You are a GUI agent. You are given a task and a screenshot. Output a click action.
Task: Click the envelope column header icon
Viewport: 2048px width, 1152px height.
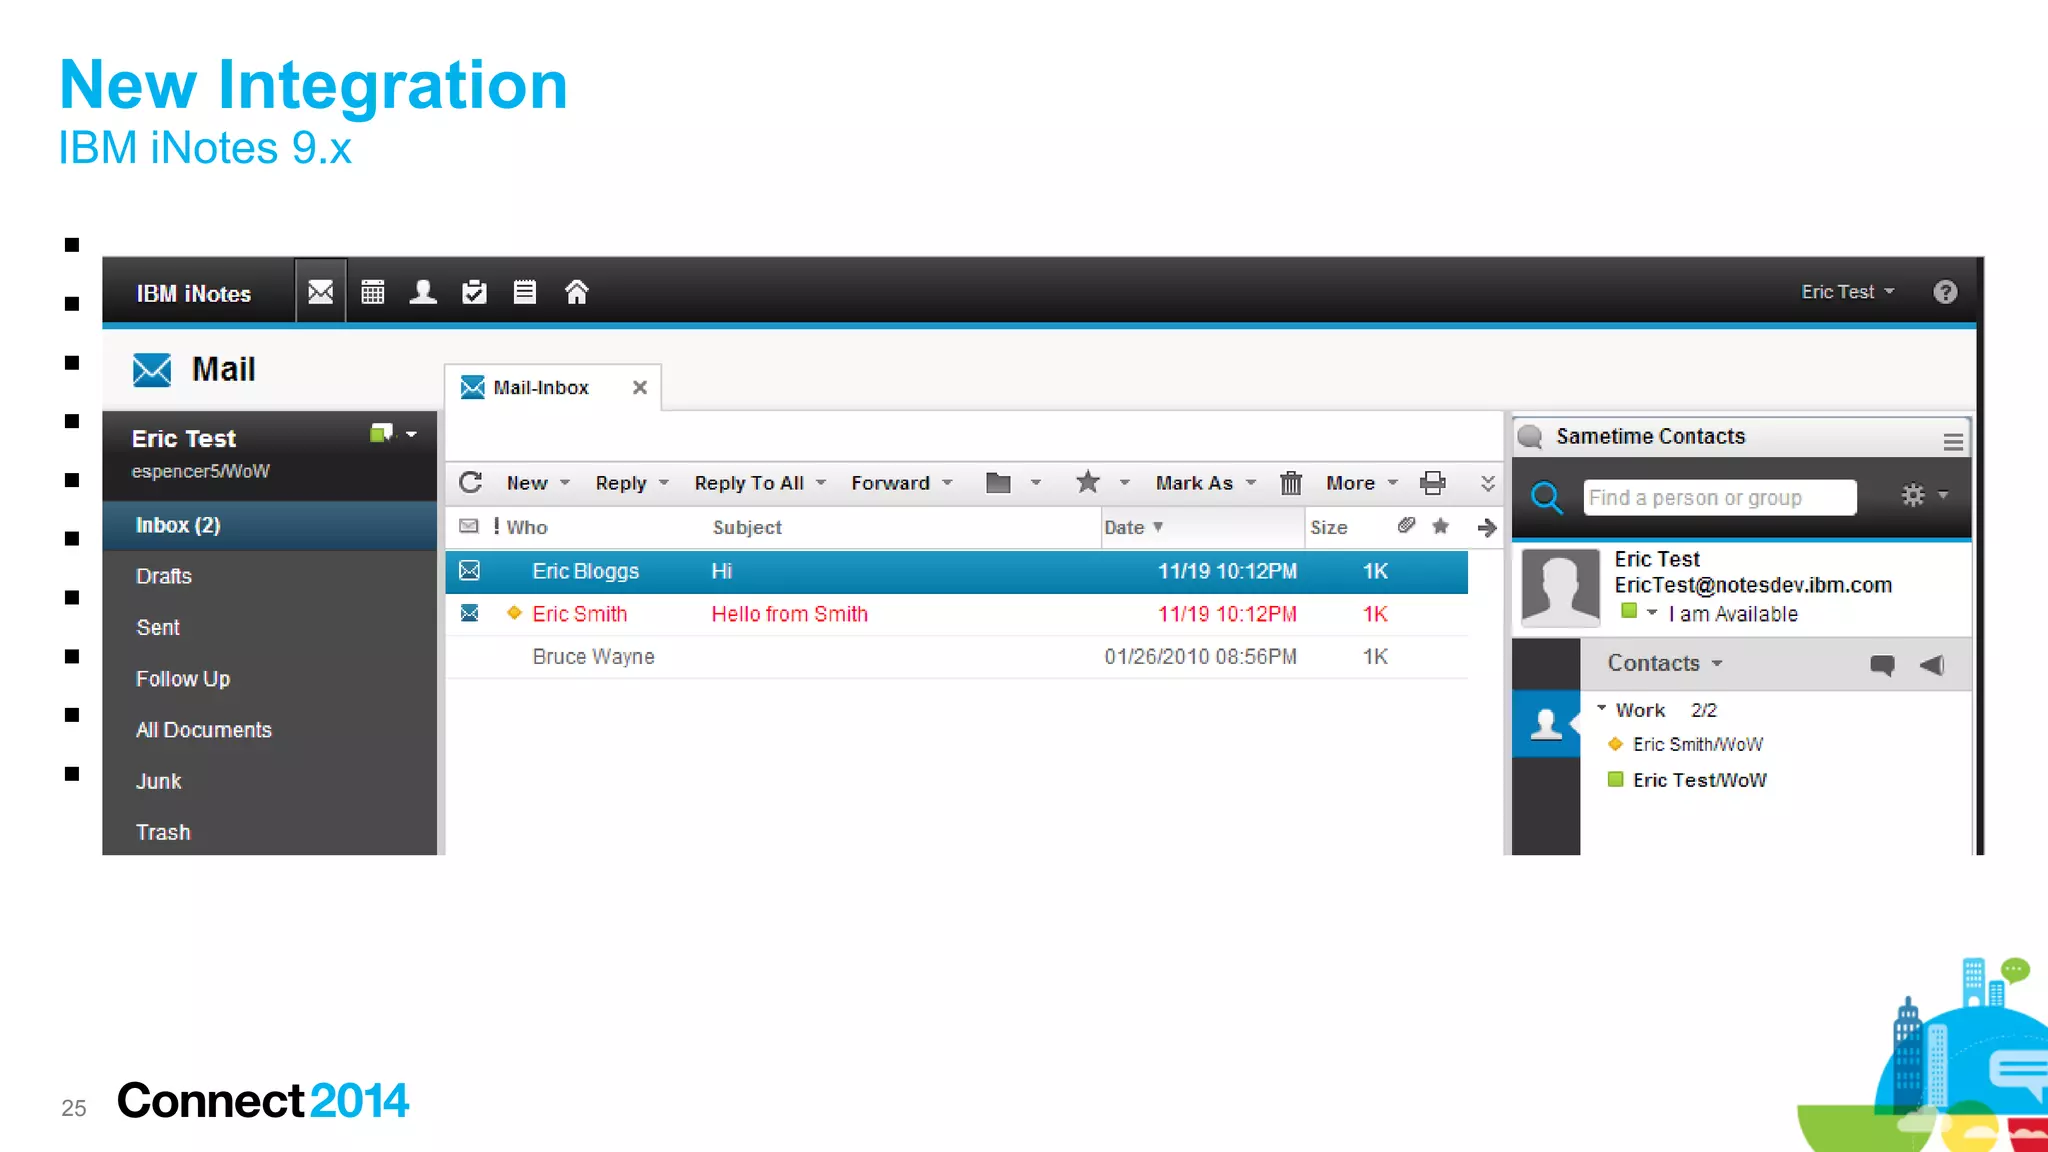(x=469, y=526)
